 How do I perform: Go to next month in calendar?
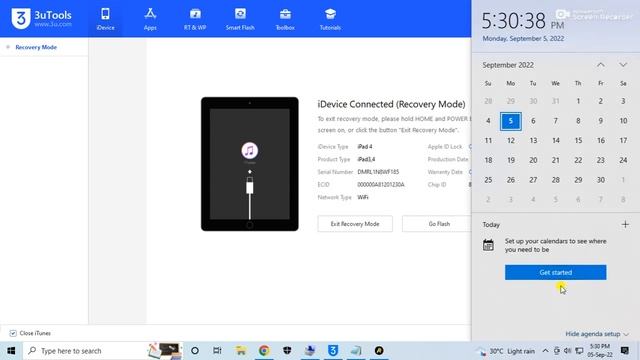coord(622,65)
